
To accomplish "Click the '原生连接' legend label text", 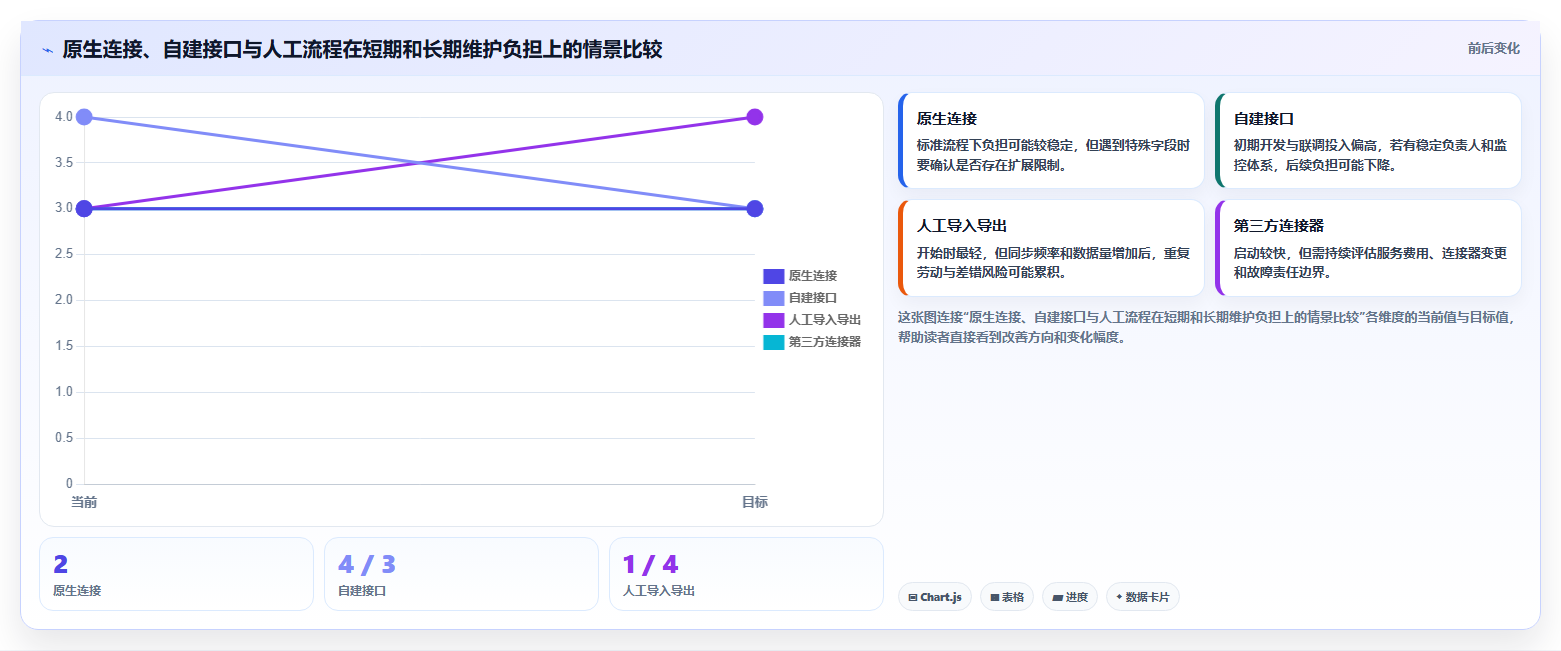I will pos(812,276).
